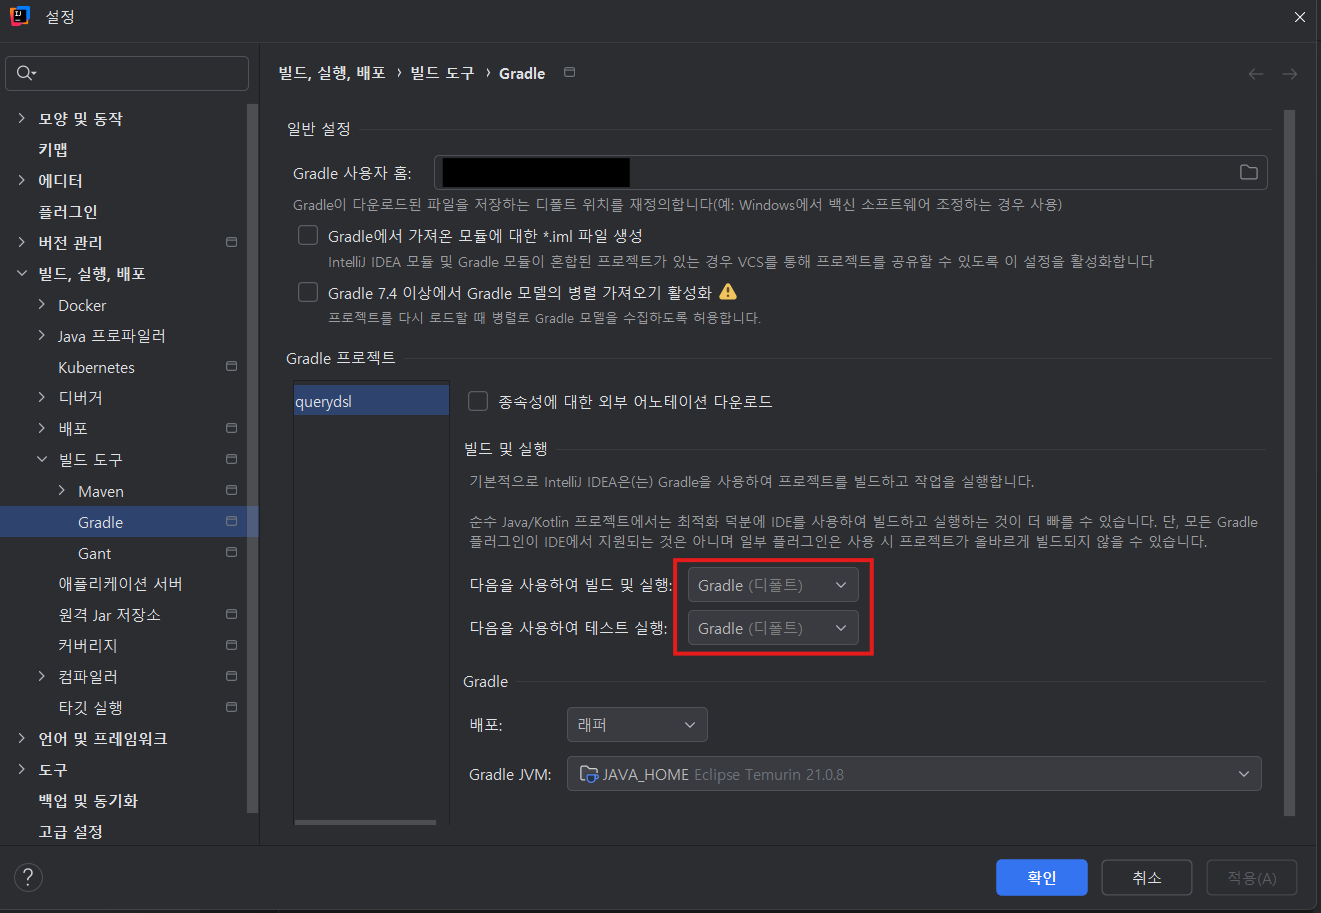Go back with the left arrow icon
This screenshot has height=913, width=1321.
pyautogui.click(x=1256, y=74)
